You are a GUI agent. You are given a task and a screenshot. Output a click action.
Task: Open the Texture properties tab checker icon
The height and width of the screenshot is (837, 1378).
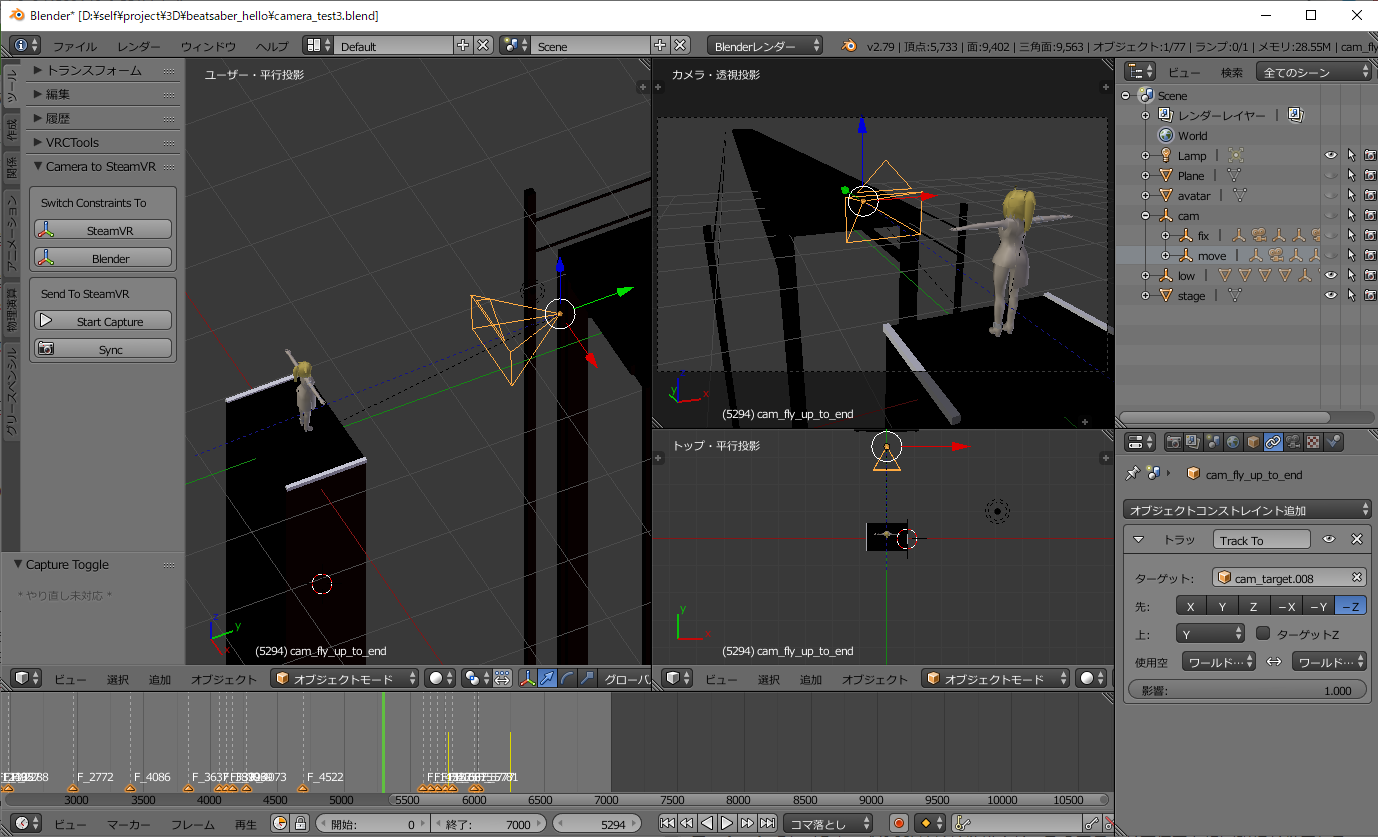(1313, 442)
